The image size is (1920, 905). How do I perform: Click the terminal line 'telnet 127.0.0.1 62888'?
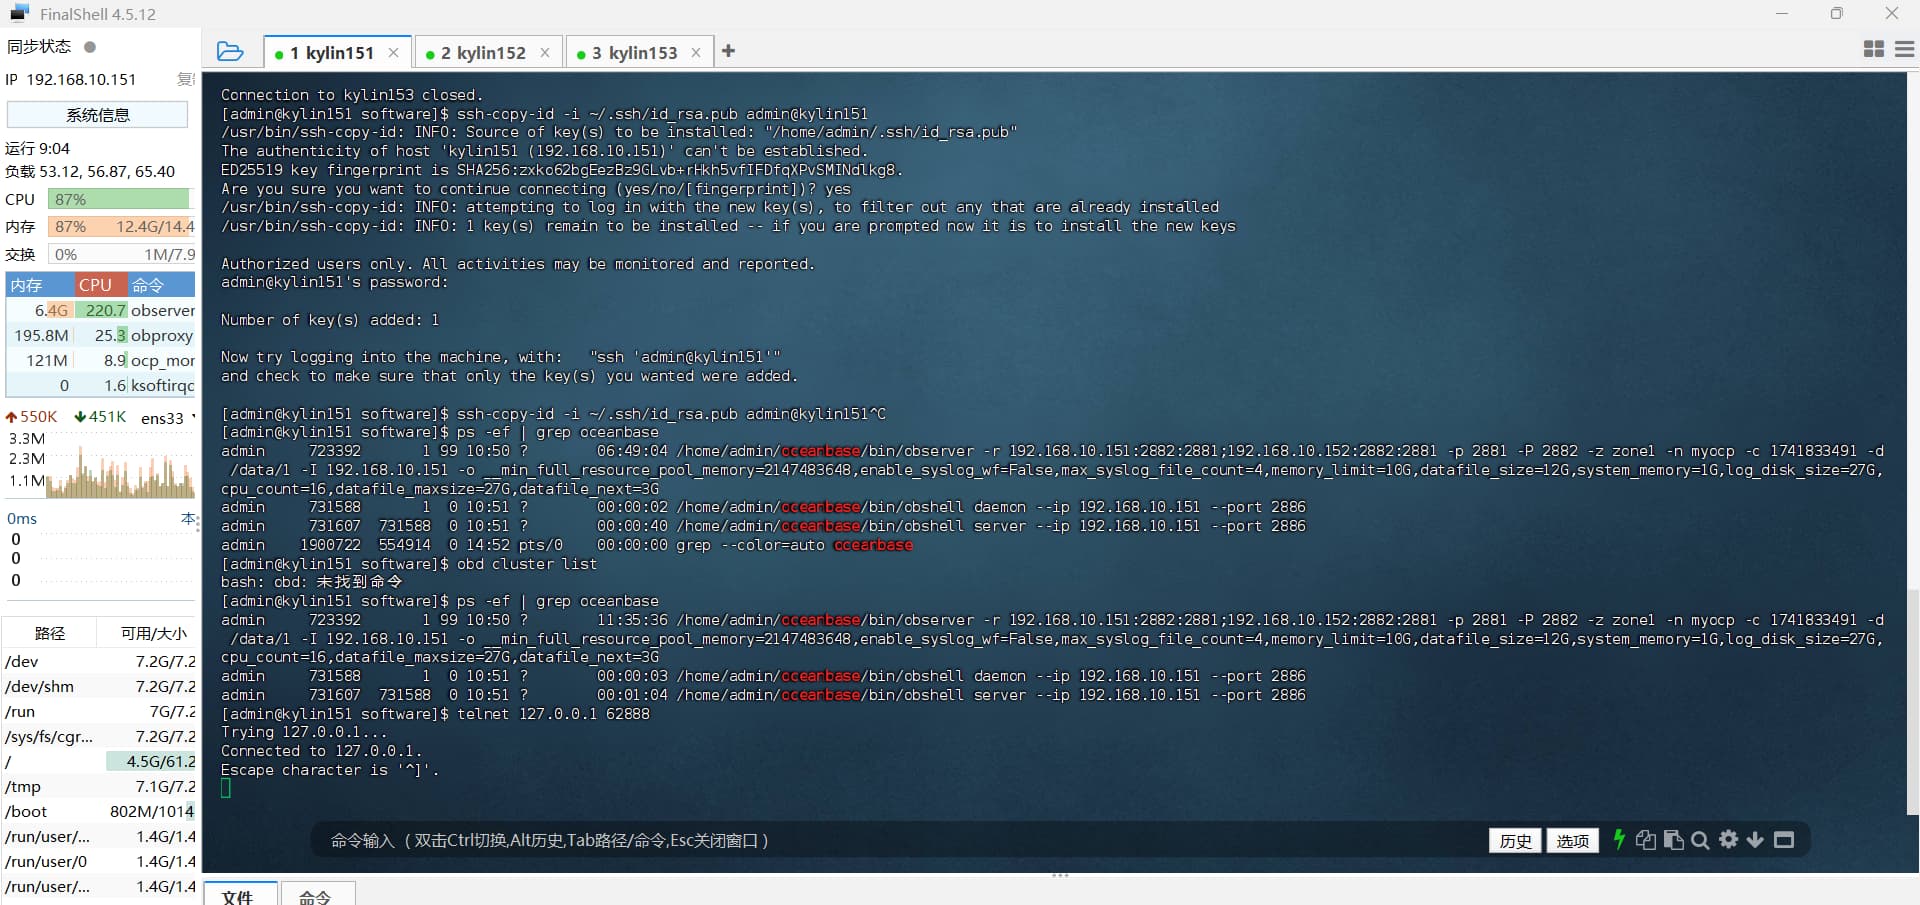pos(553,714)
